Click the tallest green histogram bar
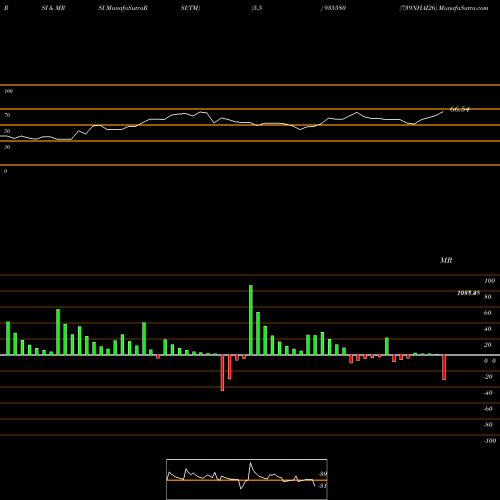The height and width of the screenshot is (500, 500). pyautogui.click(x=251, y=320)
